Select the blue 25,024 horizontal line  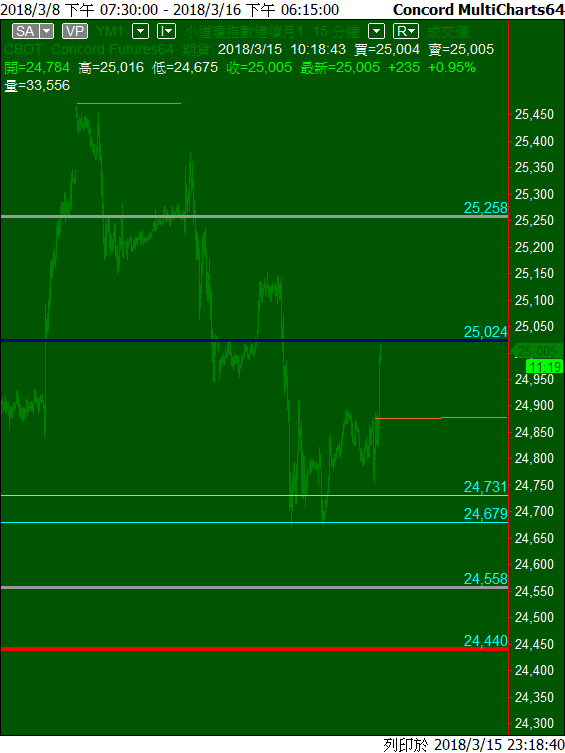tap(254, 340)
